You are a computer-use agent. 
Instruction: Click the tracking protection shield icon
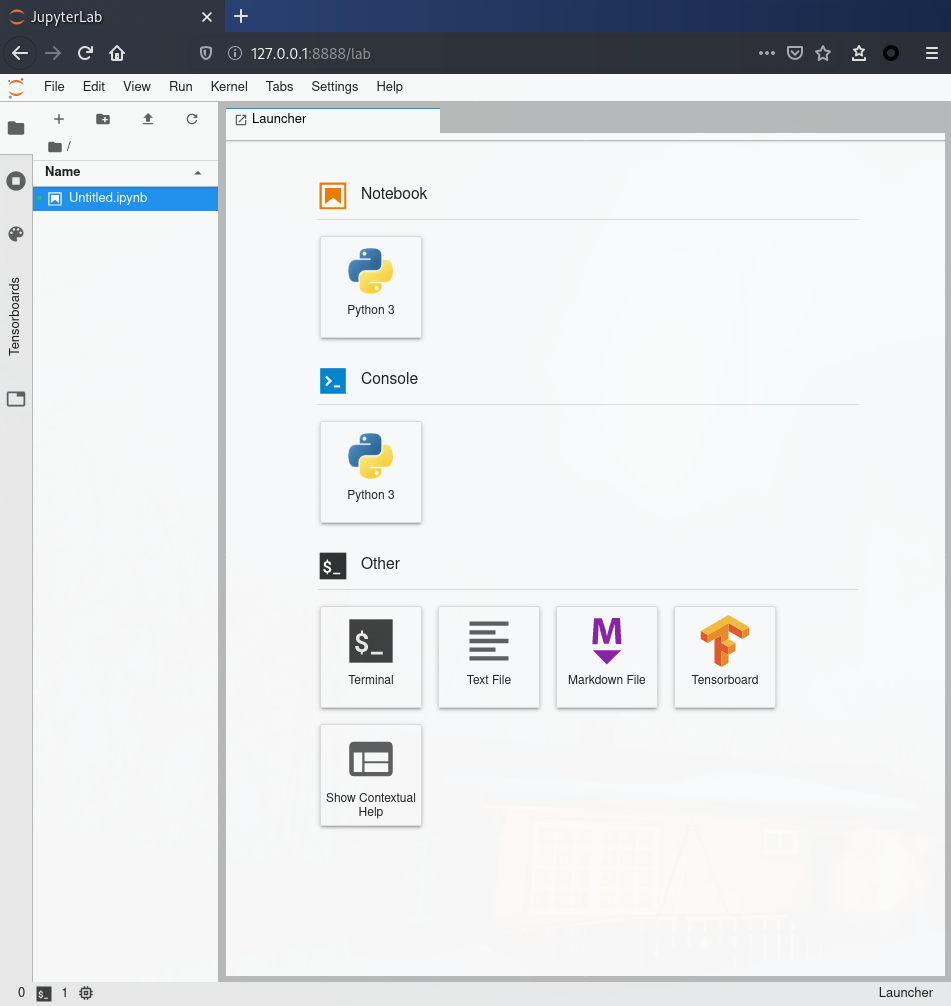tap(206, 53)
